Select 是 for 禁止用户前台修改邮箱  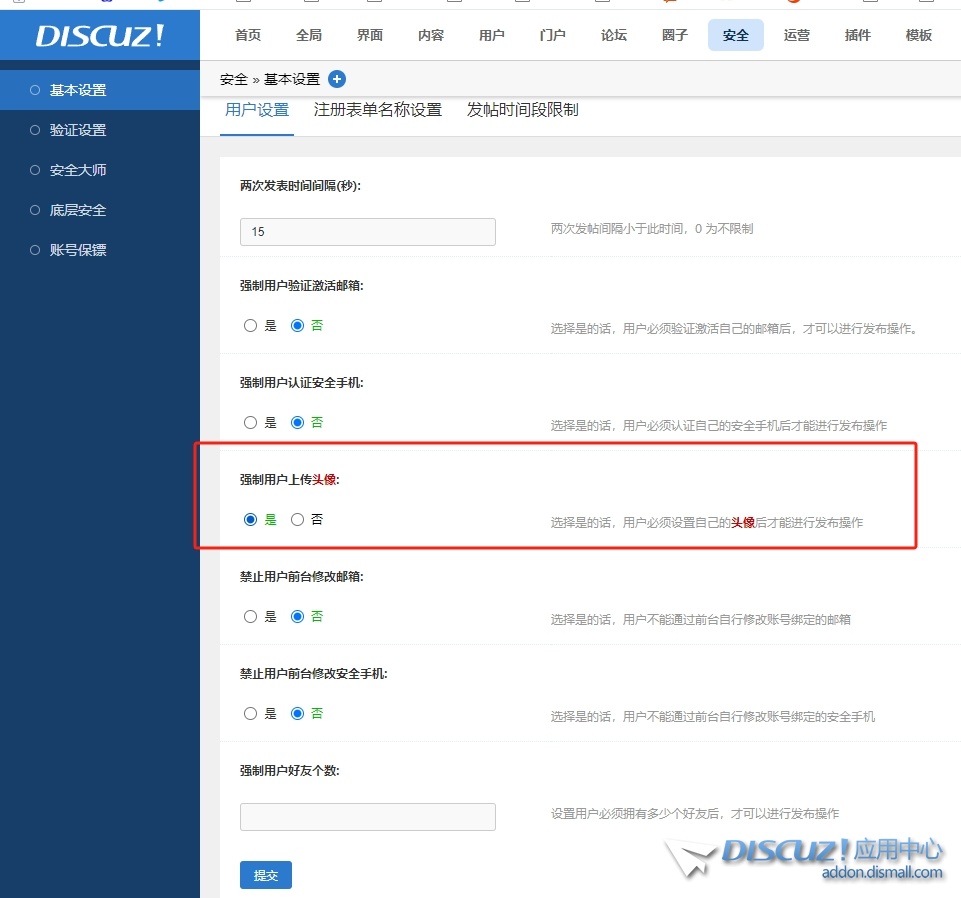250,617
